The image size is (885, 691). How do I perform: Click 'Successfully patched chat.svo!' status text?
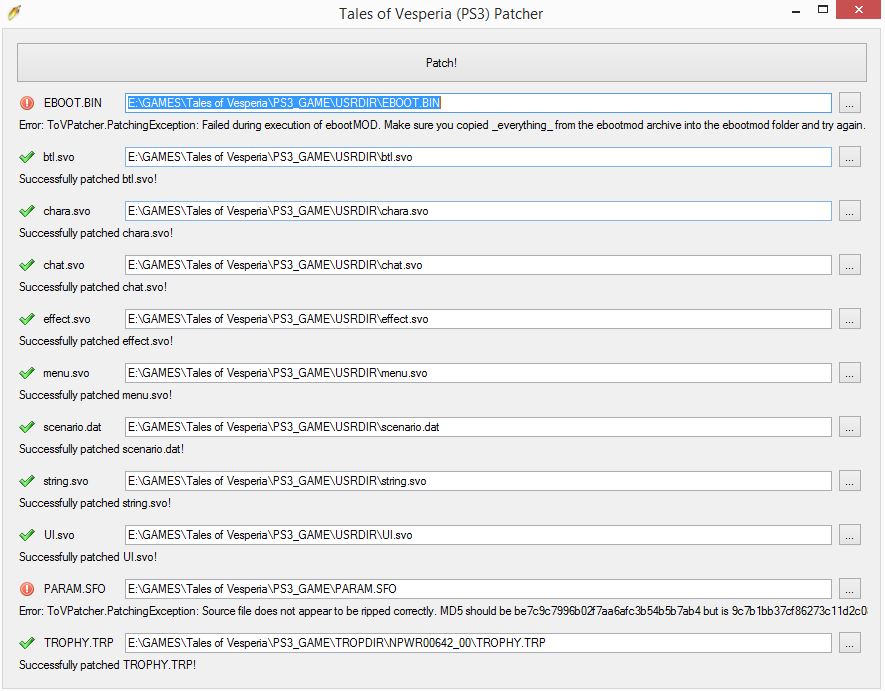coord(93,287)
